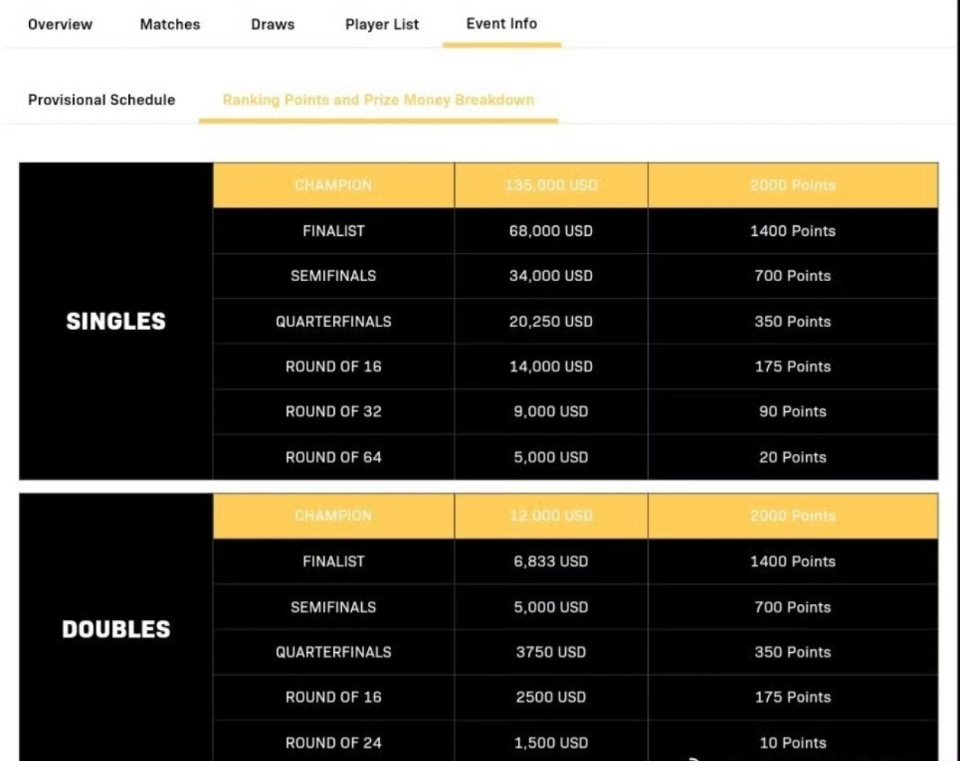This screenshot has height=761, width=960.
Task: Click the singles QUARTERFINALS row label
Action: pos(333,322)
